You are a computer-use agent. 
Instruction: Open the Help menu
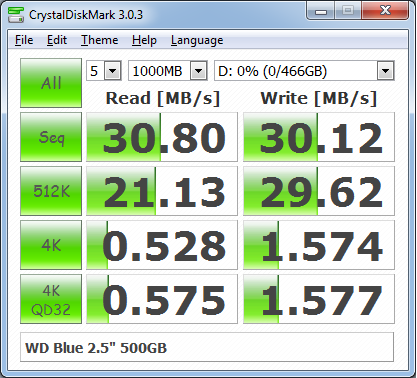tap(144, 40)
